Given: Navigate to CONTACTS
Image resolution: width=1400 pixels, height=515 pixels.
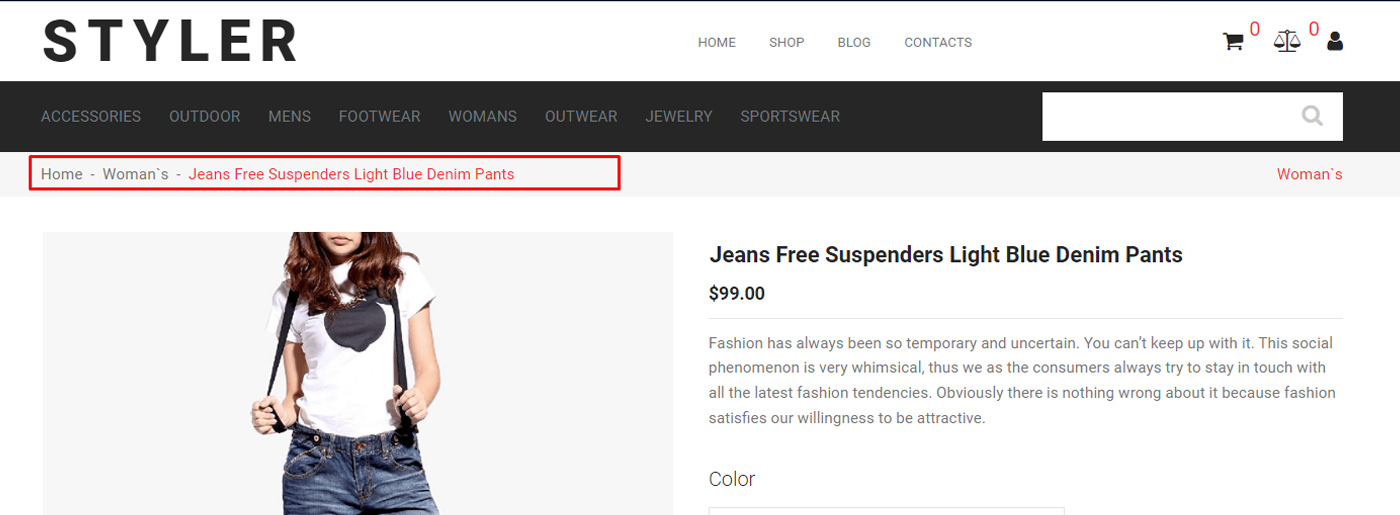Looking at the screenshot, I should point(938,42).
